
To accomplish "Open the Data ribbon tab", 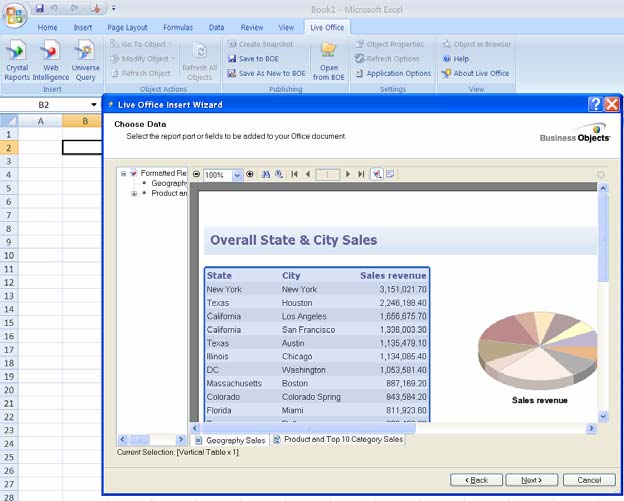I will coord(216,27).
